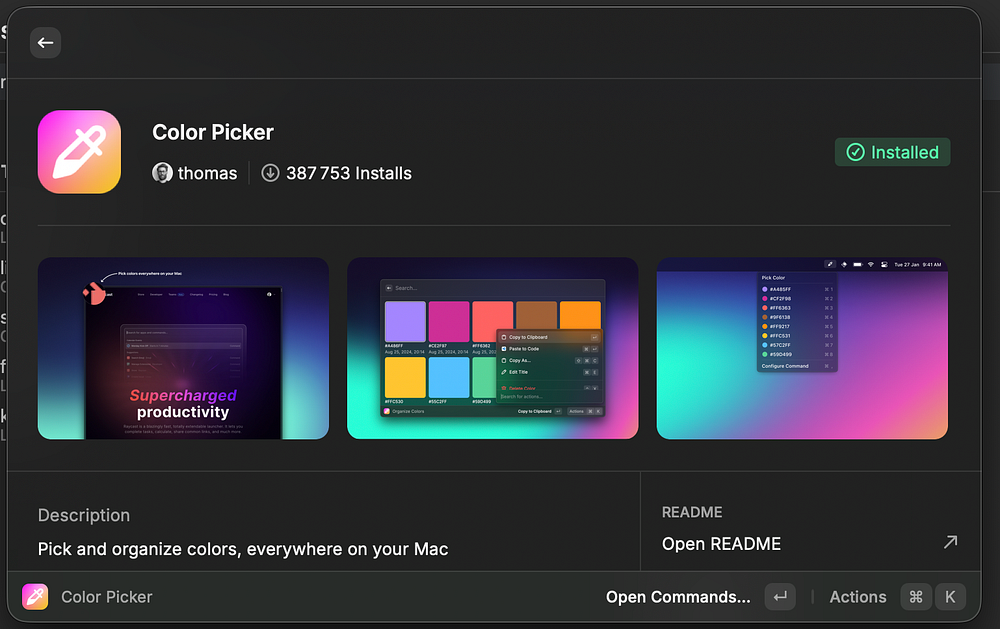Click the README section label
Screen dimensions: 1000x629
[x=692, y=512]
